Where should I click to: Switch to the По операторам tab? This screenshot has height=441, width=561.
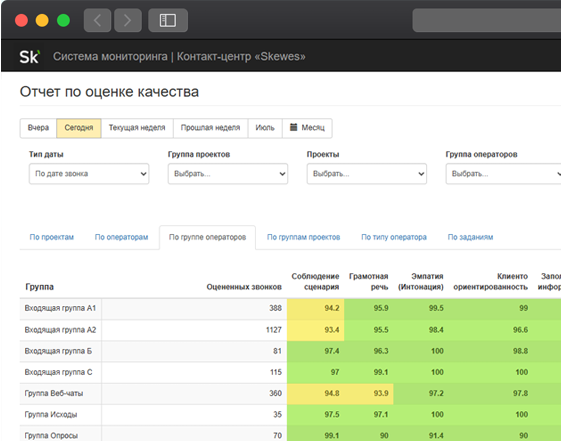(x=121, y=237)
